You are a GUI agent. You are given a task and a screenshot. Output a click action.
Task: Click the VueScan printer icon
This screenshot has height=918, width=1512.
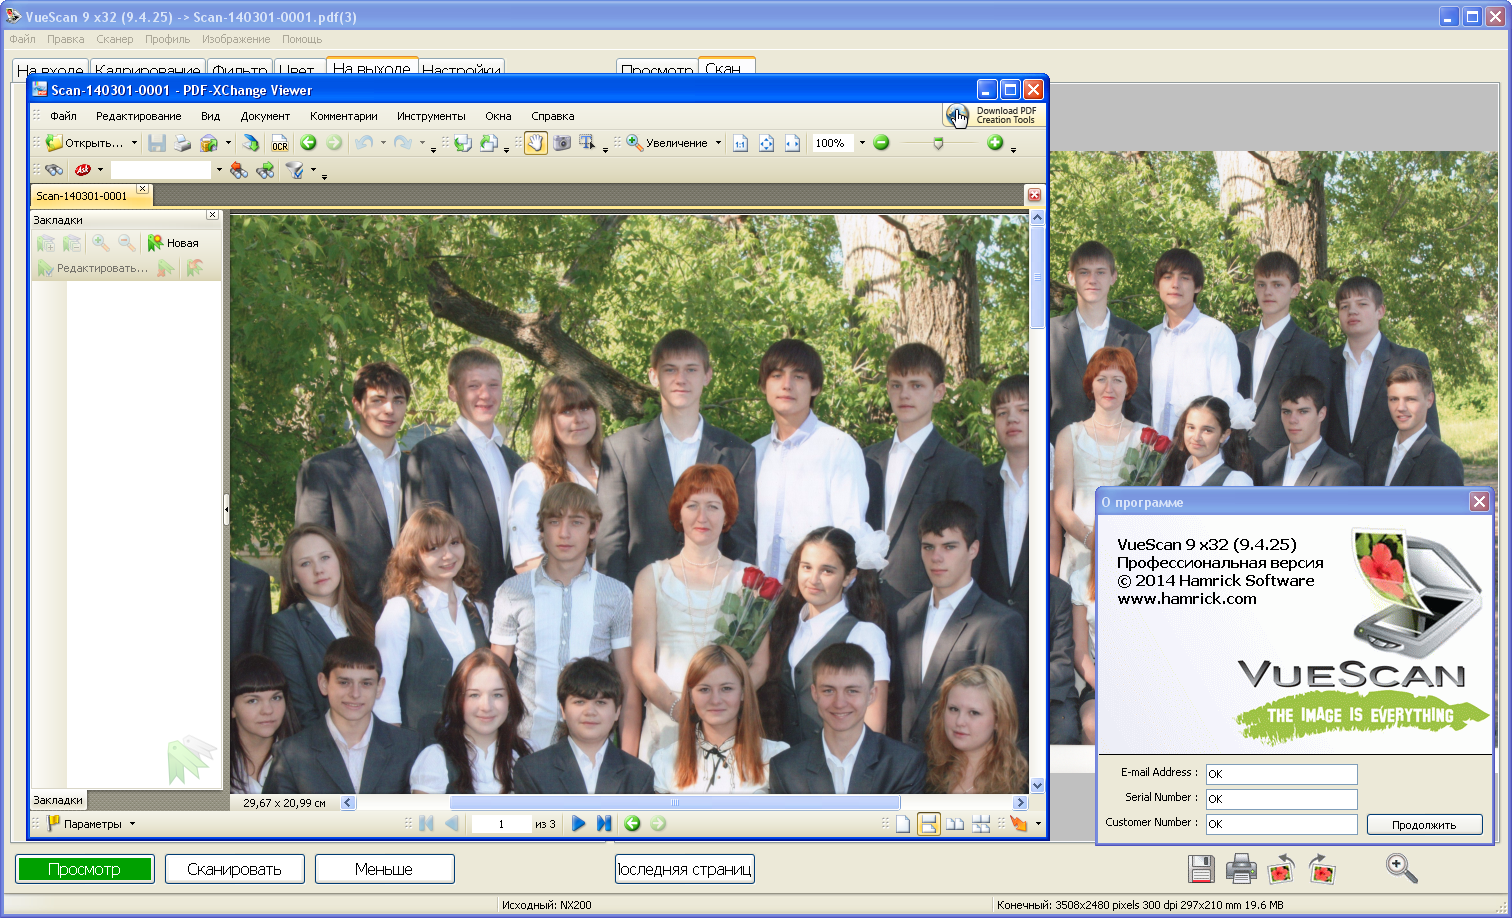pos(1241,869)
